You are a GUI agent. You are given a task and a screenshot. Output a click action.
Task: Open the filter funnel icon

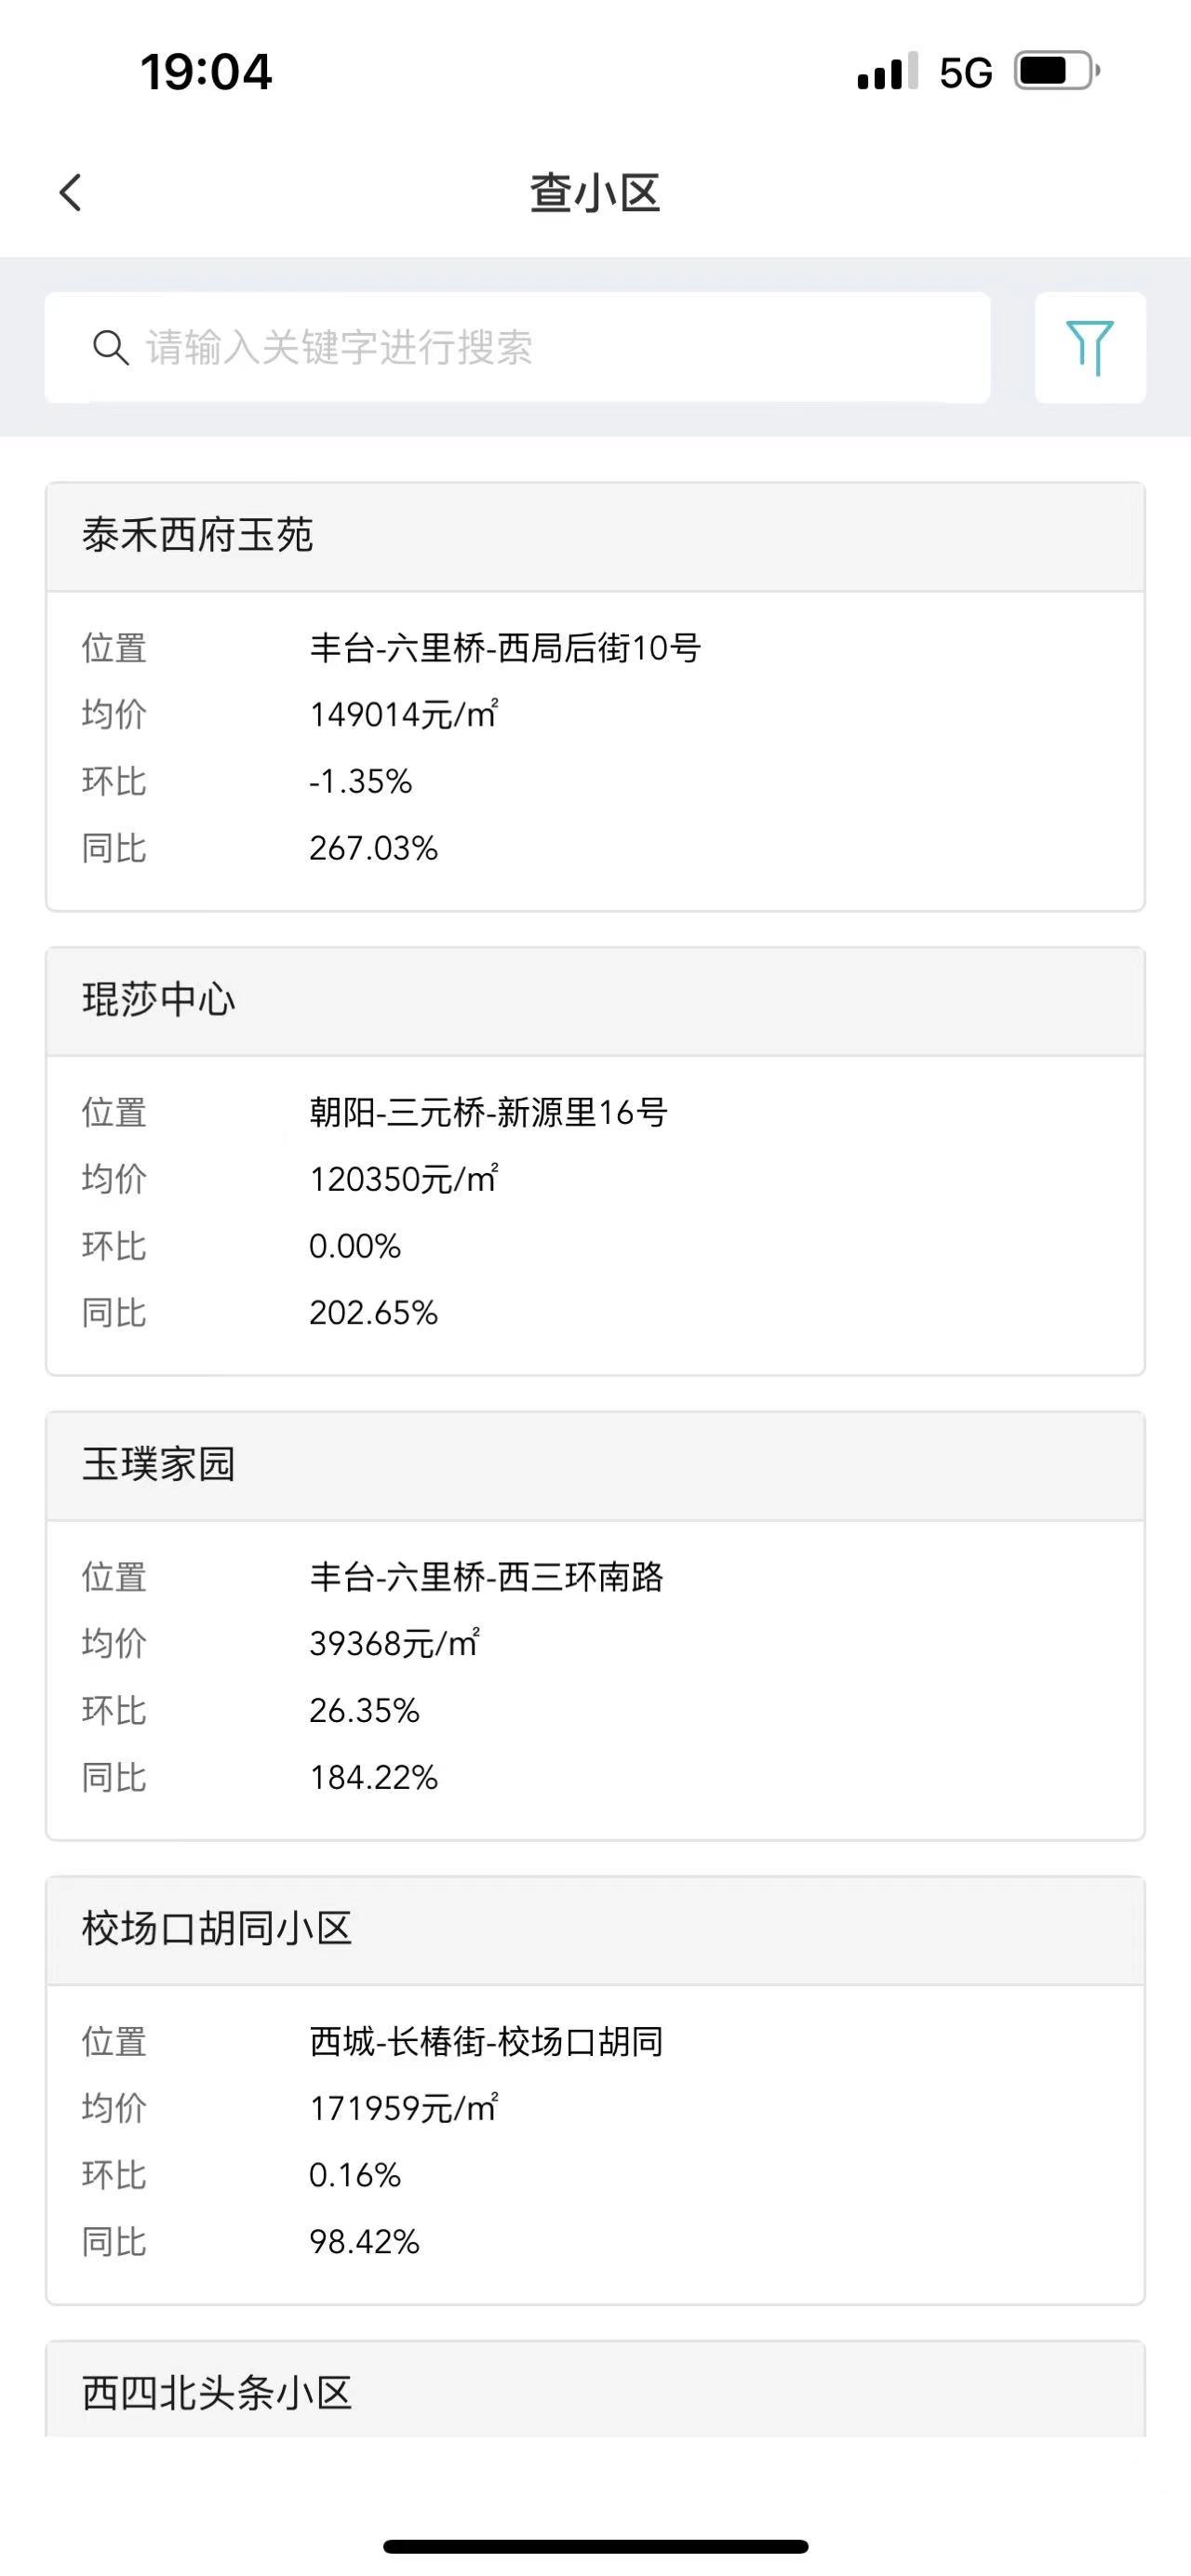coord(1090,347)
